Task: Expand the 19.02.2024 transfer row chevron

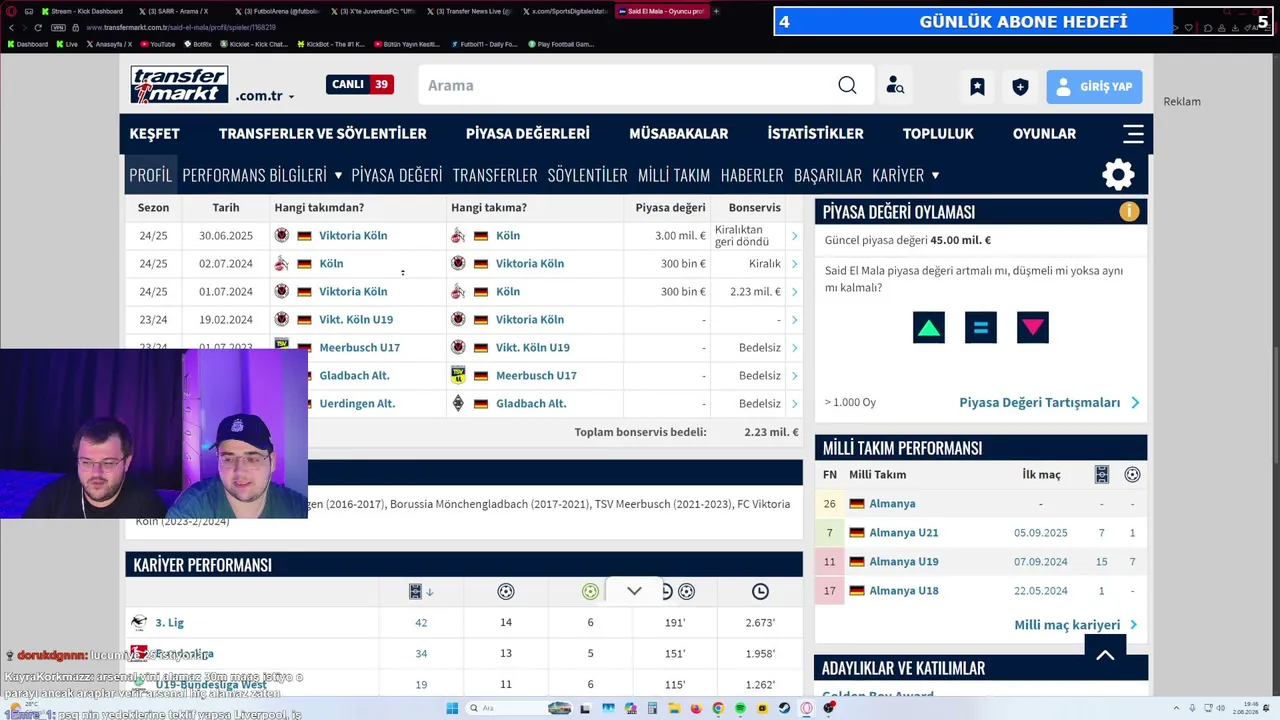Action: (x=794, y=320)
